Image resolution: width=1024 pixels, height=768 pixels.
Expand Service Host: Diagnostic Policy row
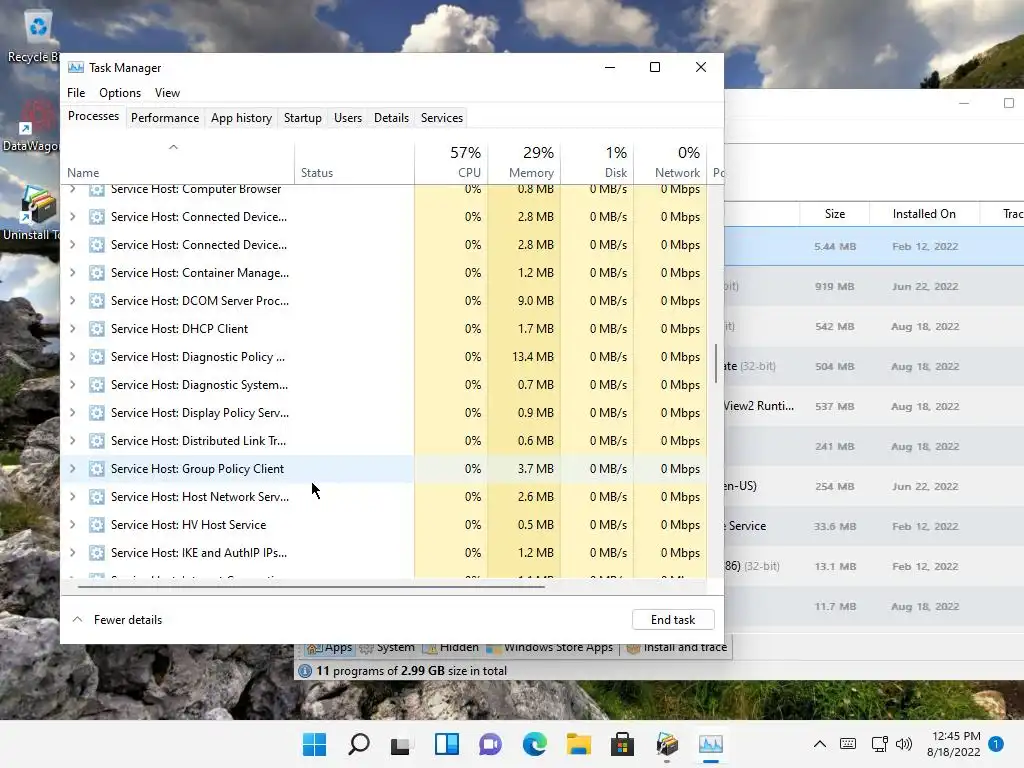pos(72,357)
